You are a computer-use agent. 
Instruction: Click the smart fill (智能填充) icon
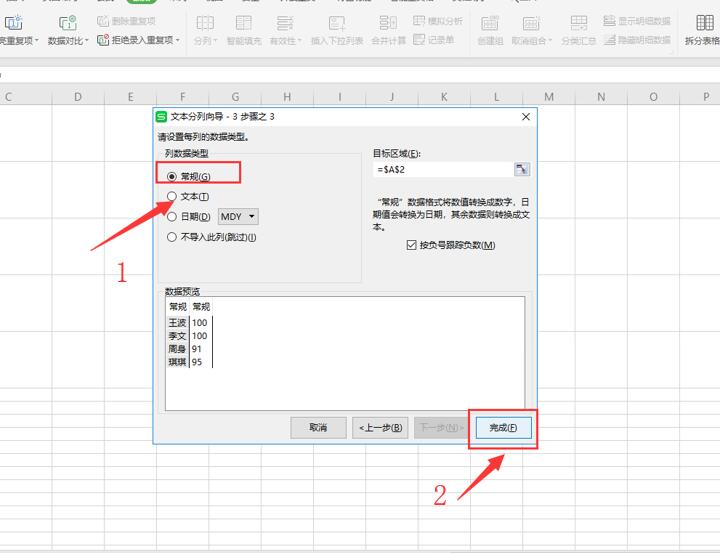243,23
